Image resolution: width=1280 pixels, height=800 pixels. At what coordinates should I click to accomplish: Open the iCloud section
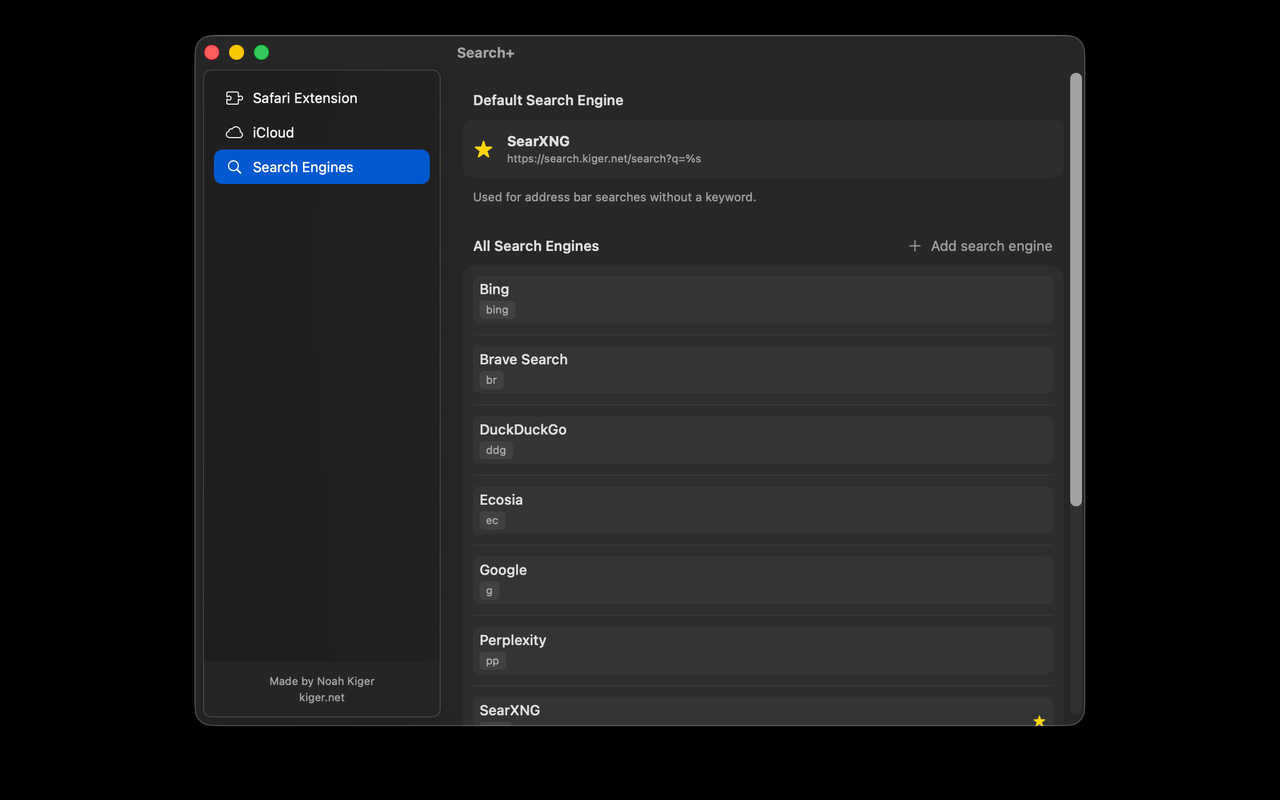(x=322, y=132)
